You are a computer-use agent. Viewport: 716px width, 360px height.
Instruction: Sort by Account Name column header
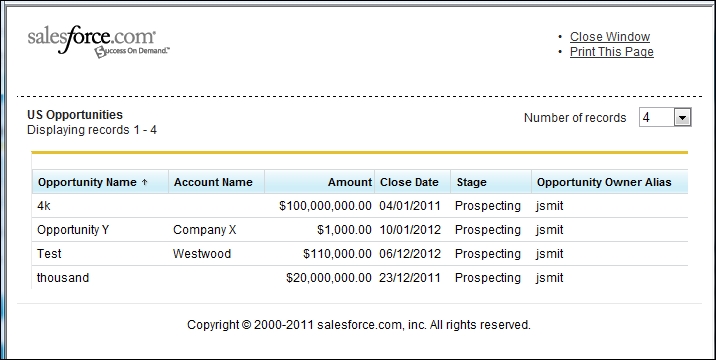click(x=213, y=182)
